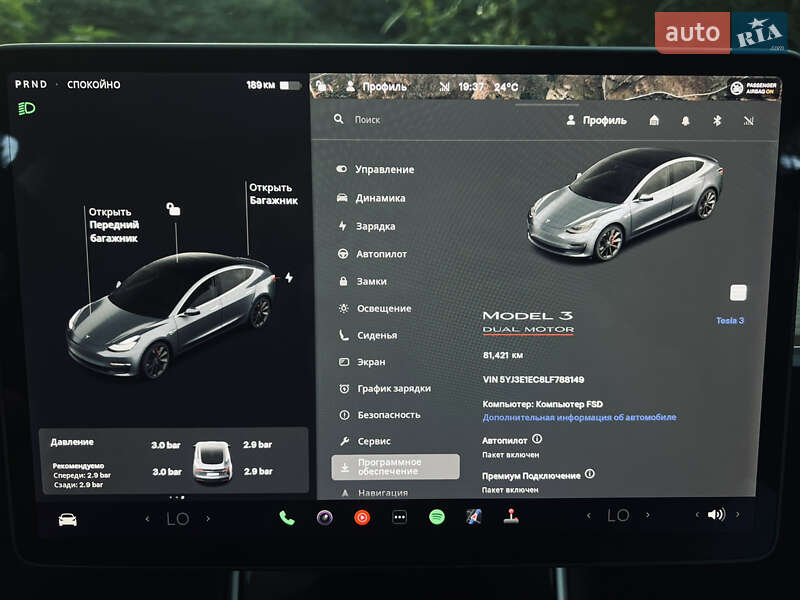Open the camera app in the dock

point(325,517)
